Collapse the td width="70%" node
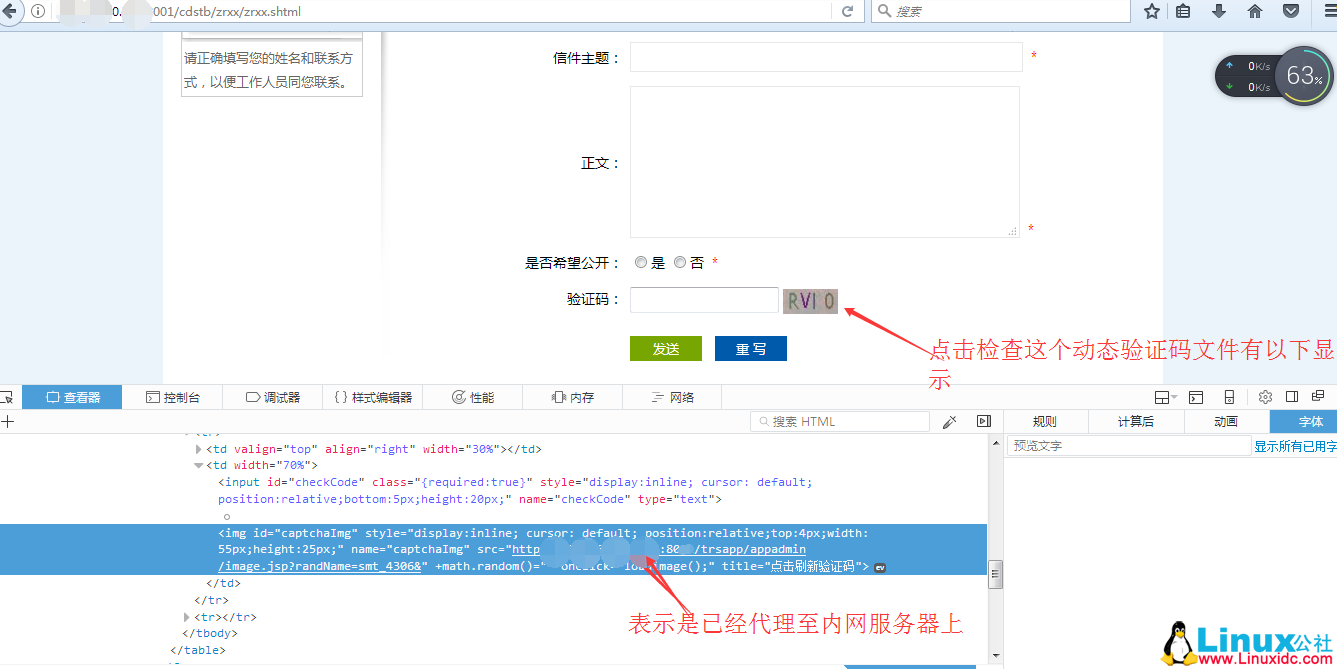 [x=198, y=466]
